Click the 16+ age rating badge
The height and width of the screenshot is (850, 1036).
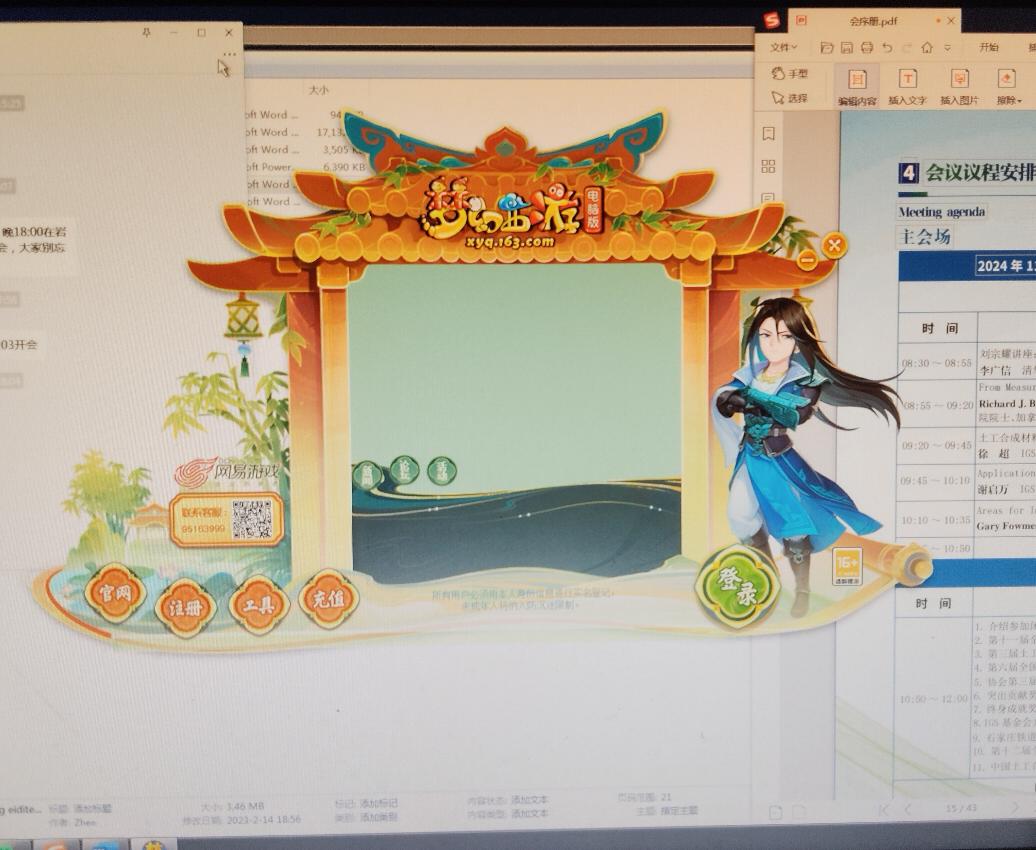(x=847, y=566)
